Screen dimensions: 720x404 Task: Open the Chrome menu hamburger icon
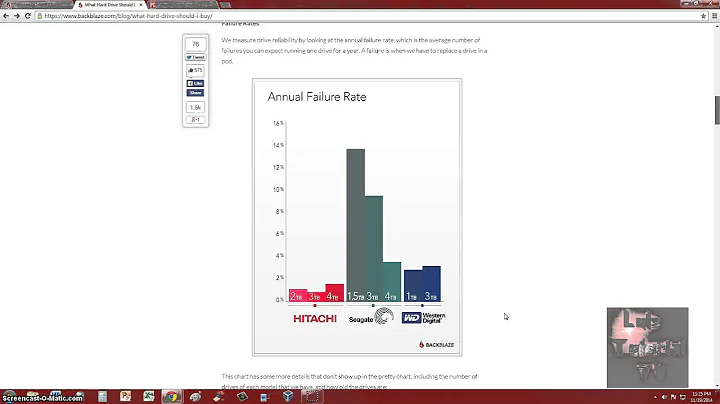[x=714, y=16]
